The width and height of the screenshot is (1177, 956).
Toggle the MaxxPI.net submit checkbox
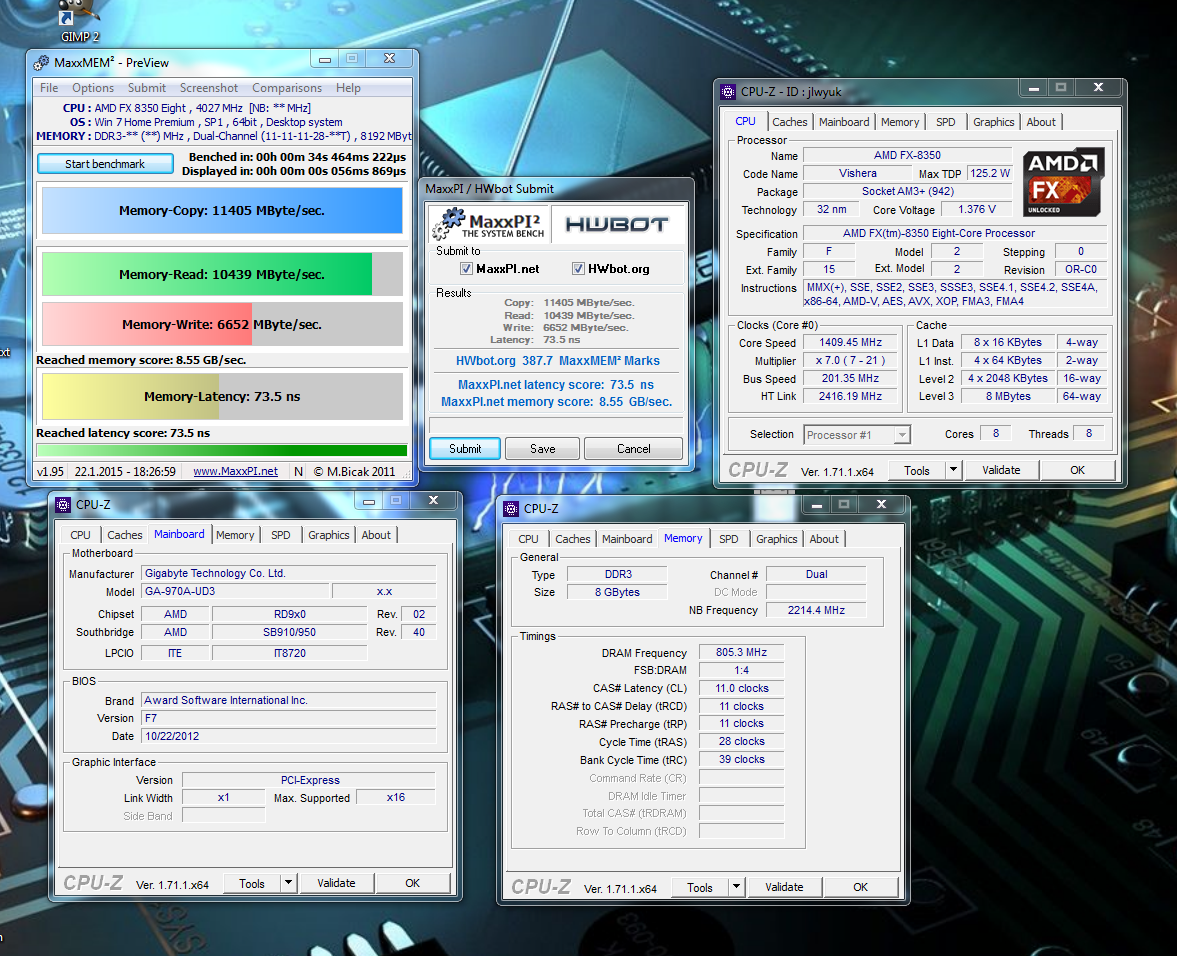pos(466,269)
